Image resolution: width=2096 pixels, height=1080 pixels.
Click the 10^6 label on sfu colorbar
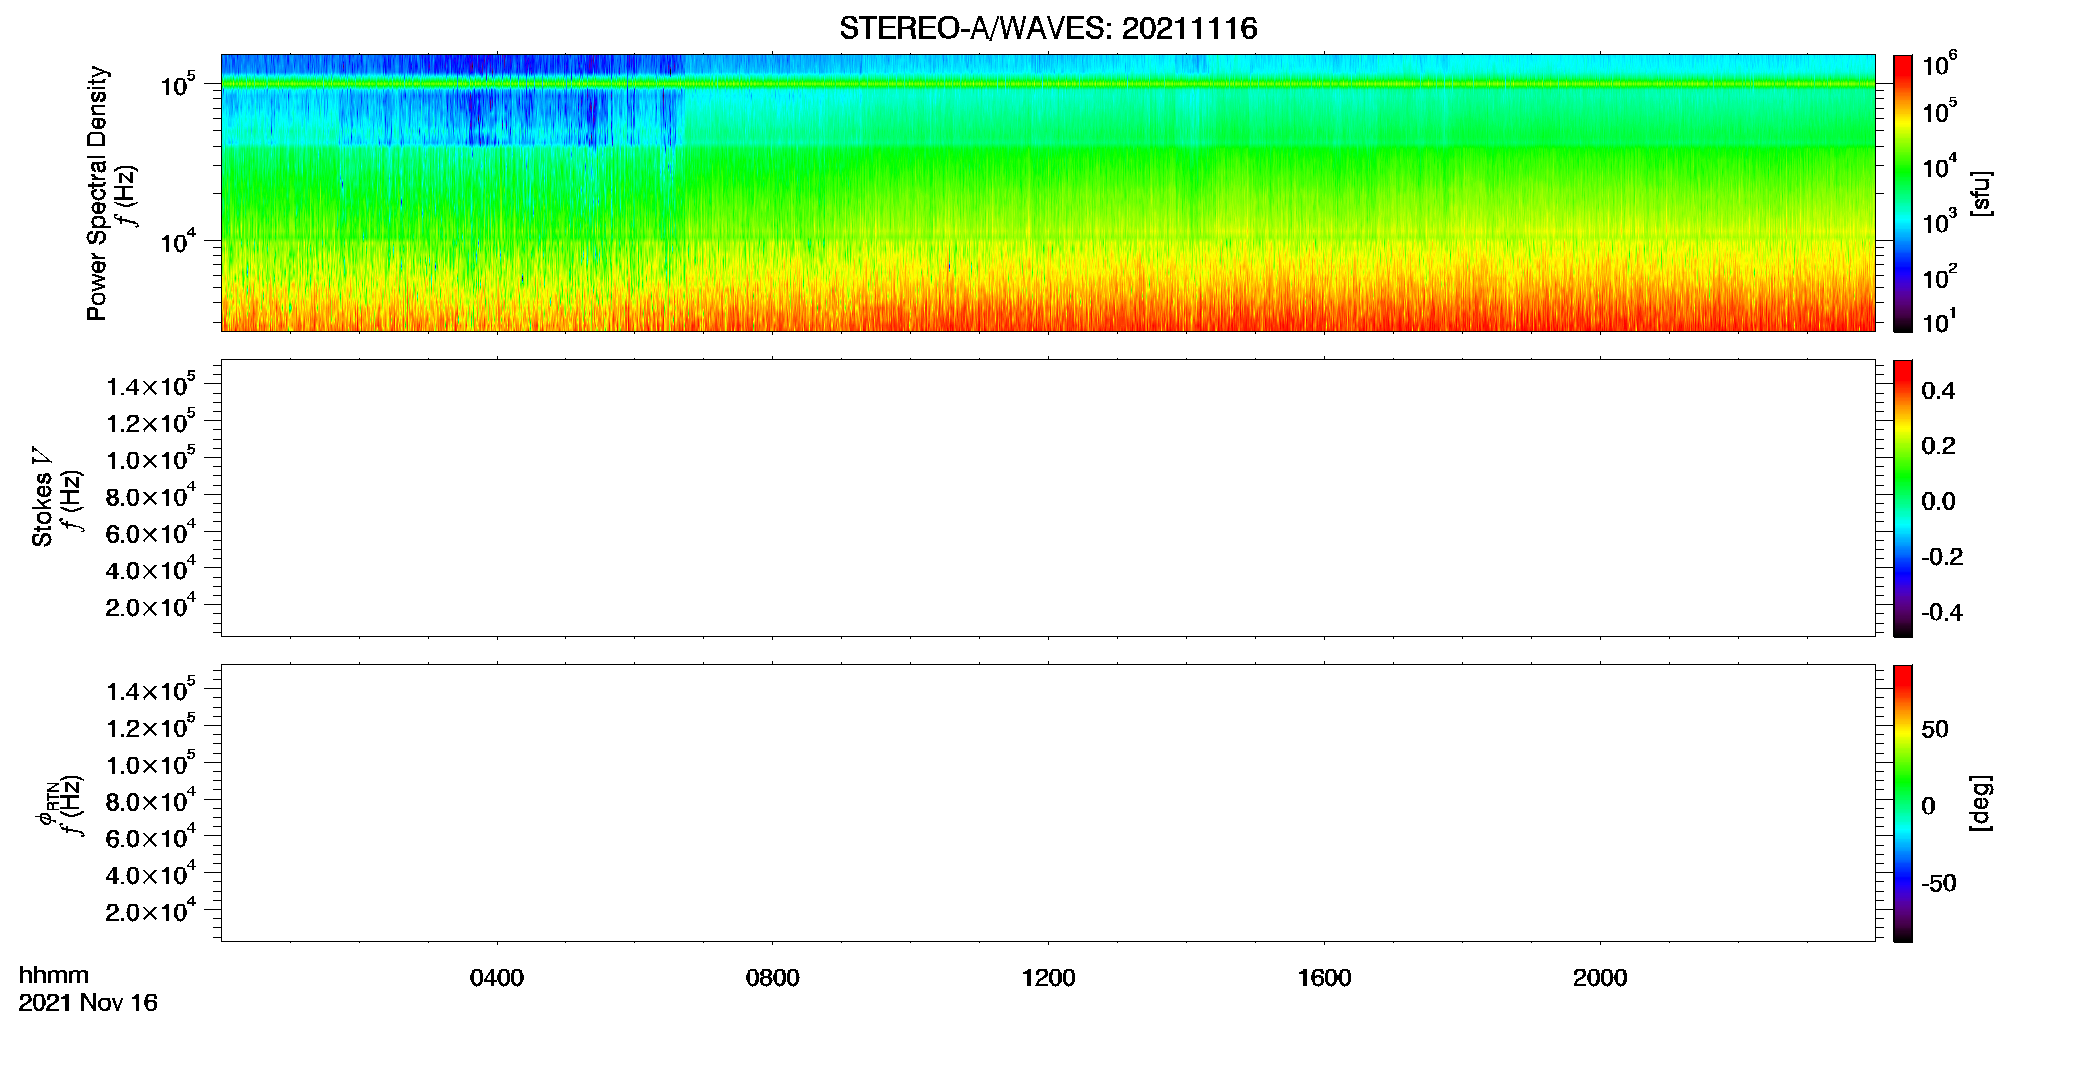(1940, 65)
